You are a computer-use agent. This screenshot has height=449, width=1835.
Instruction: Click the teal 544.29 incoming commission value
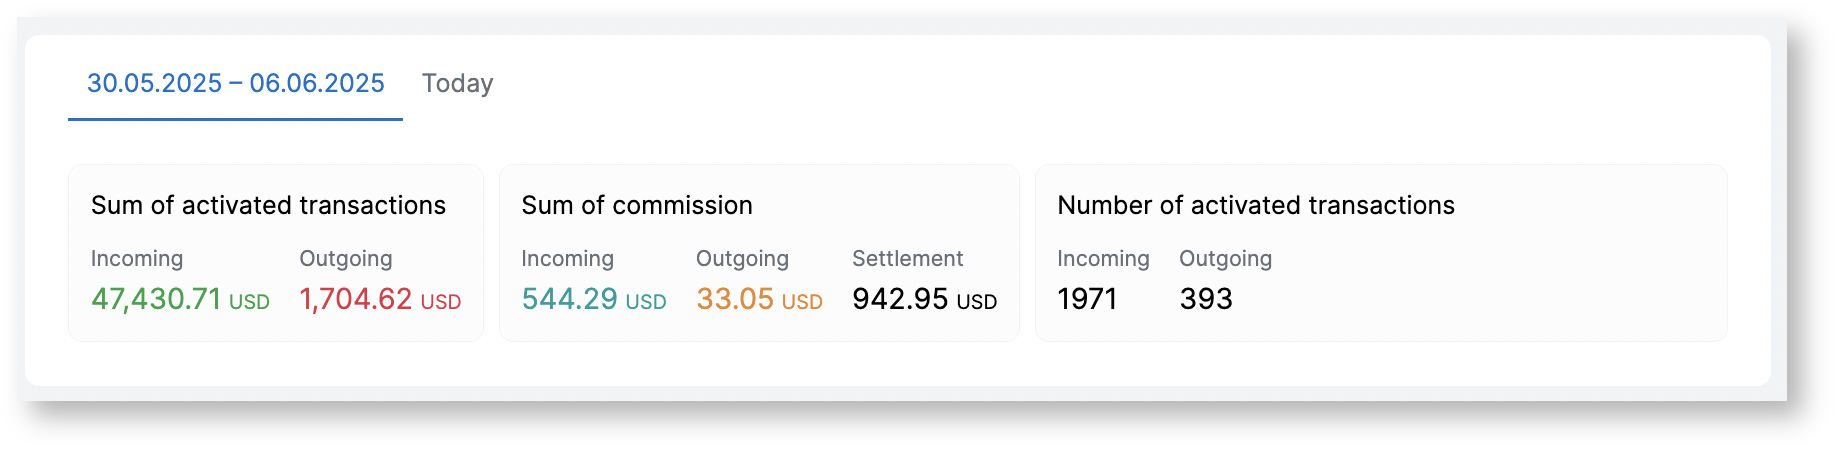tap(570, 299)
